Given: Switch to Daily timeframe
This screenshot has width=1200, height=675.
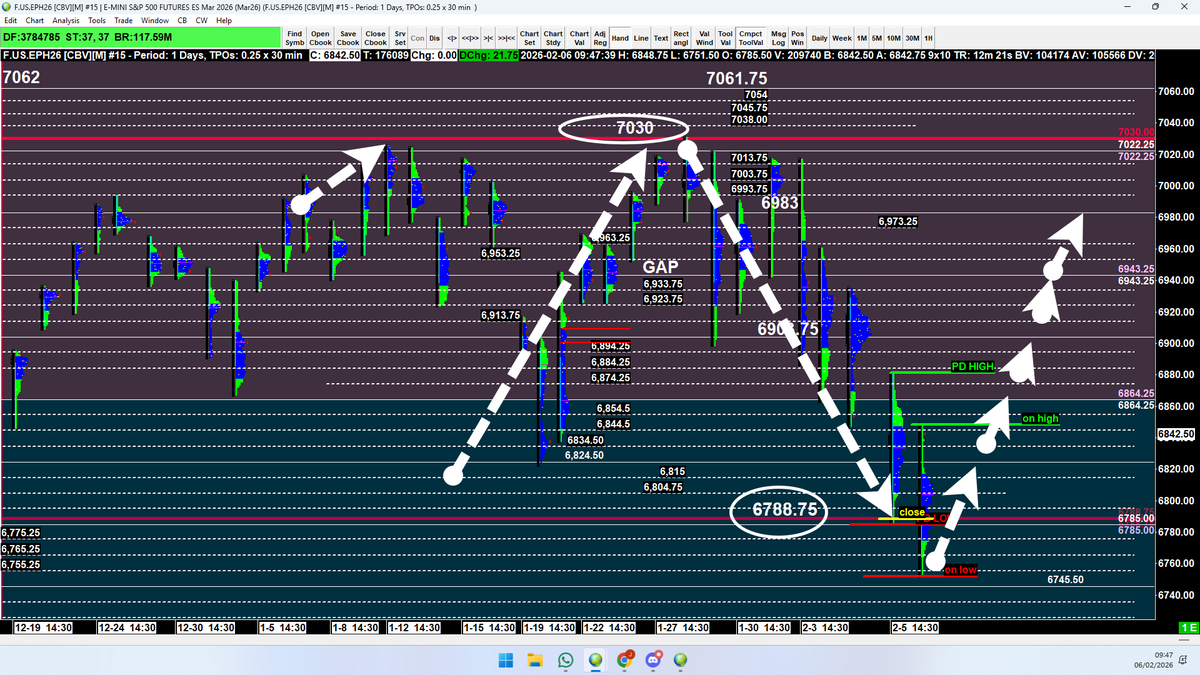Looking at the screenshot, I should tap(819, 38).
